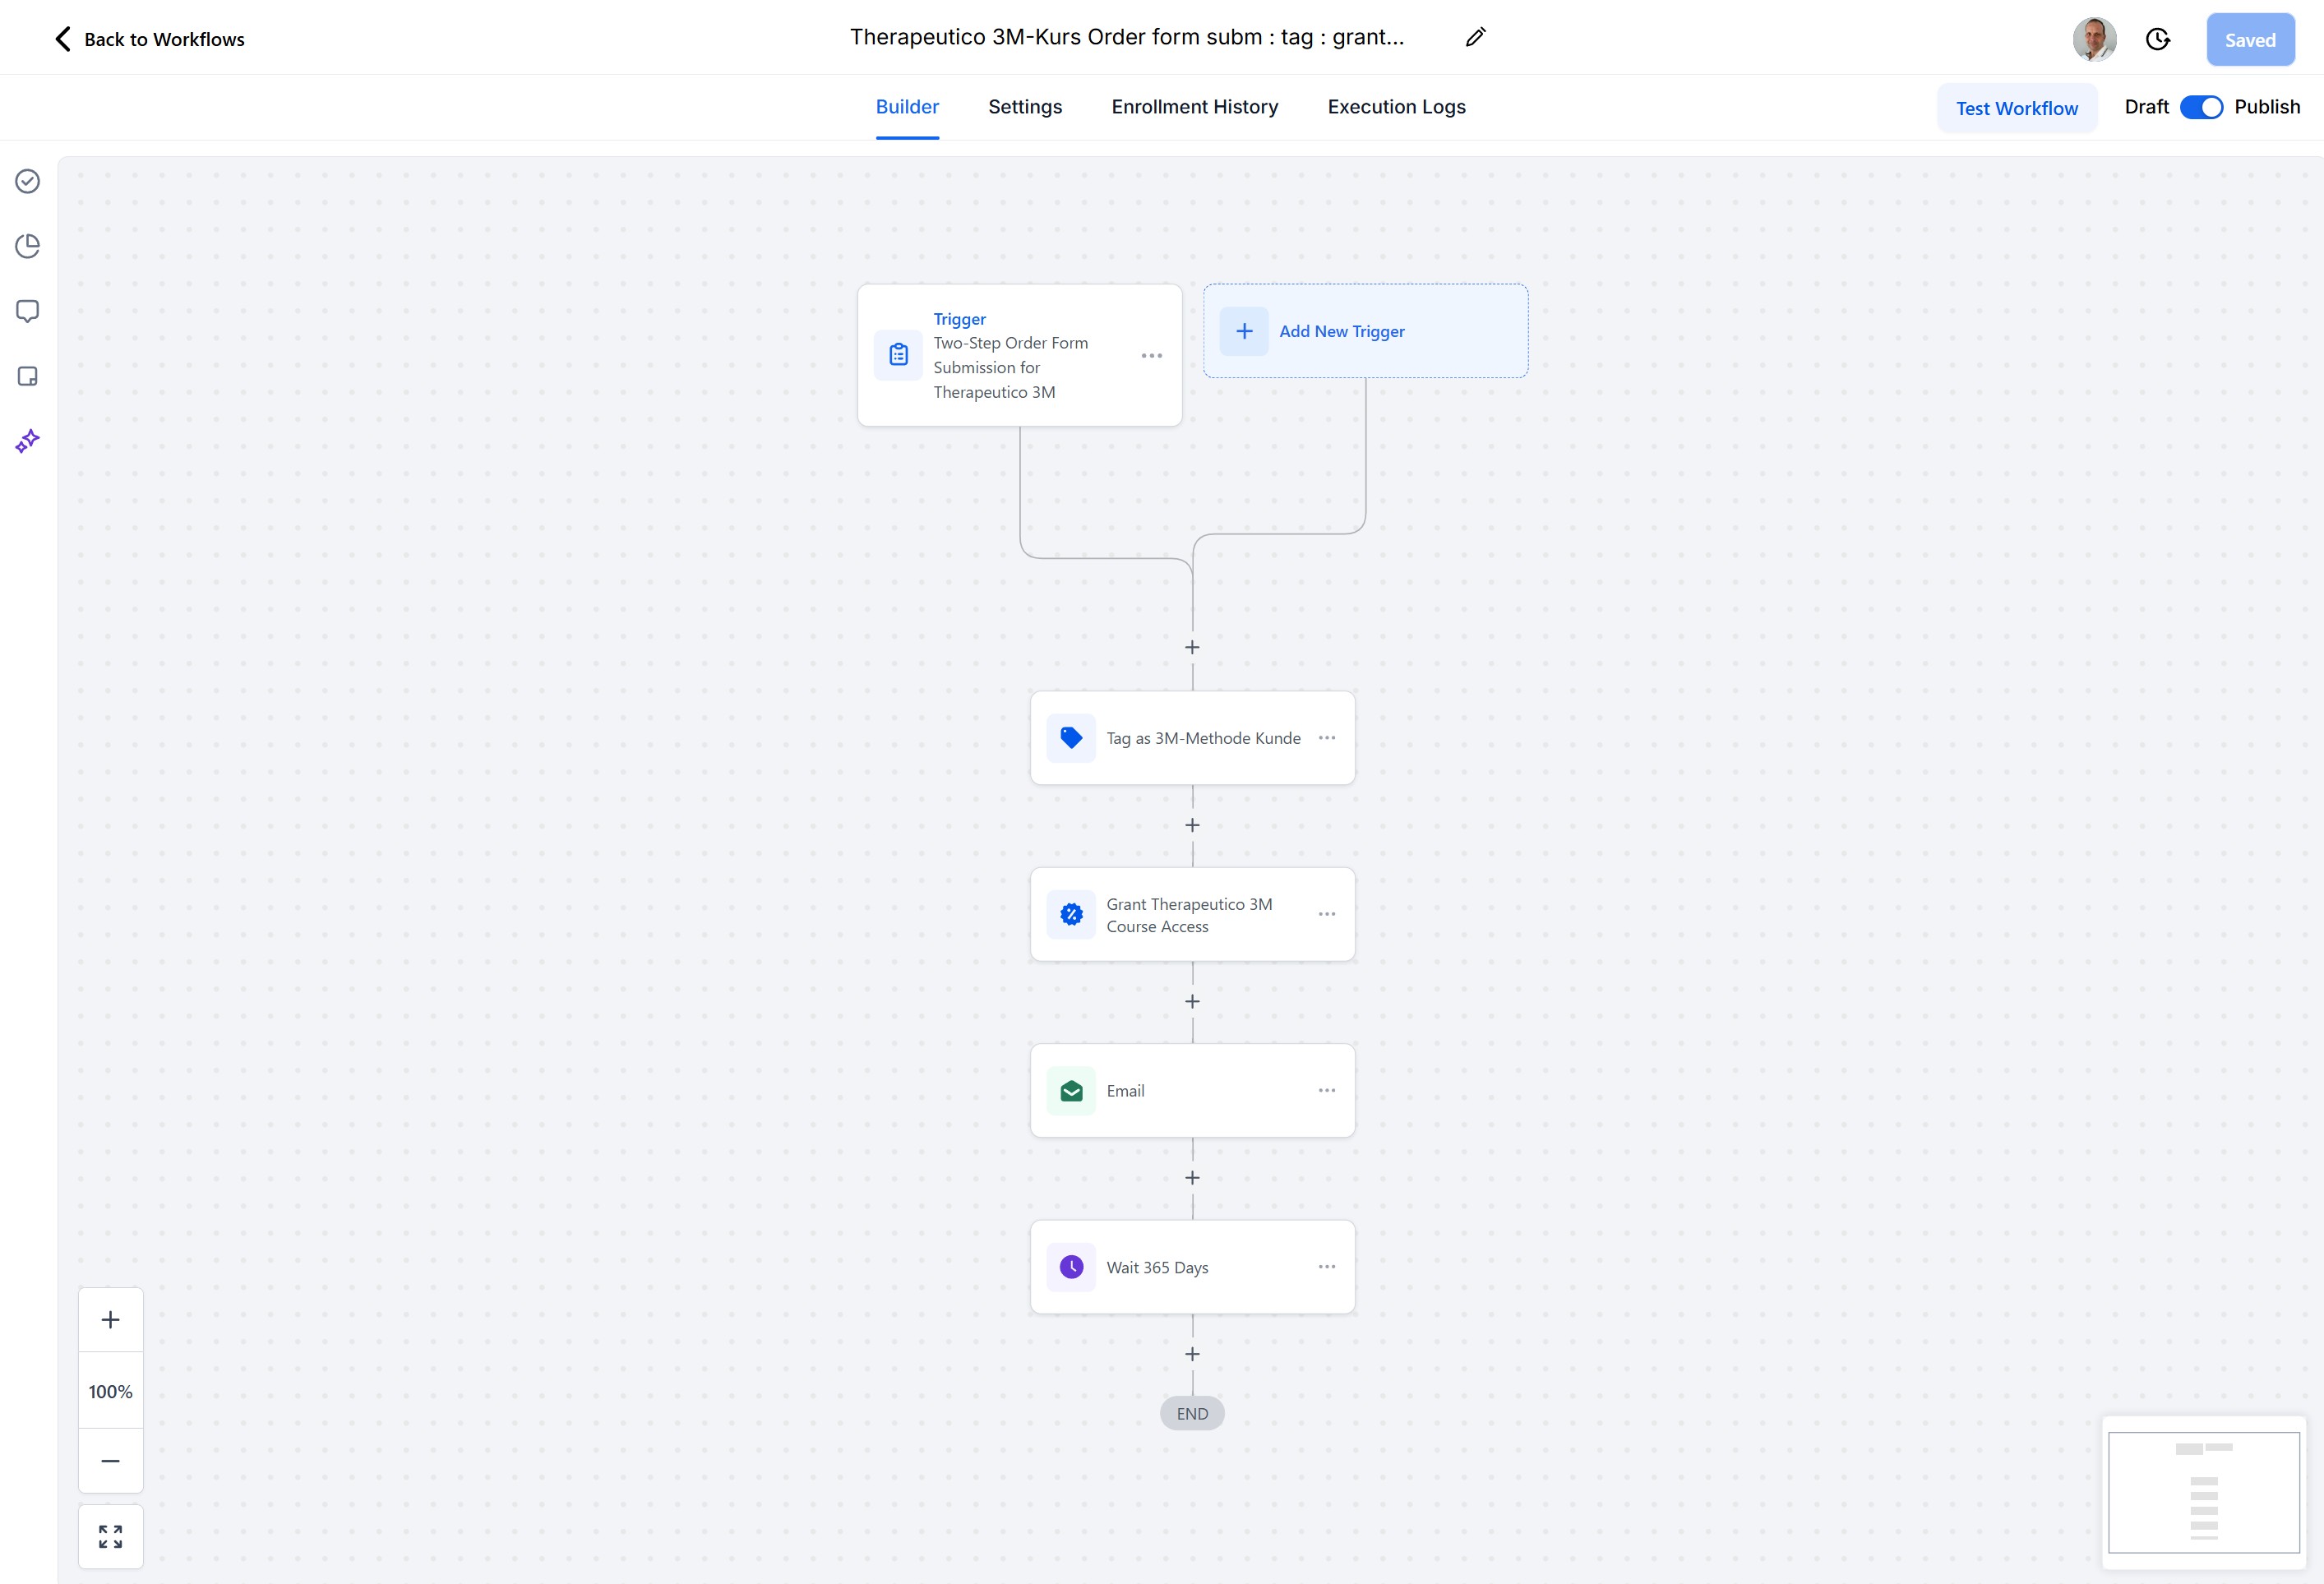Open three-dot menu on Email action
Screen dimensions: 2324x1584
point(1326,1090)
